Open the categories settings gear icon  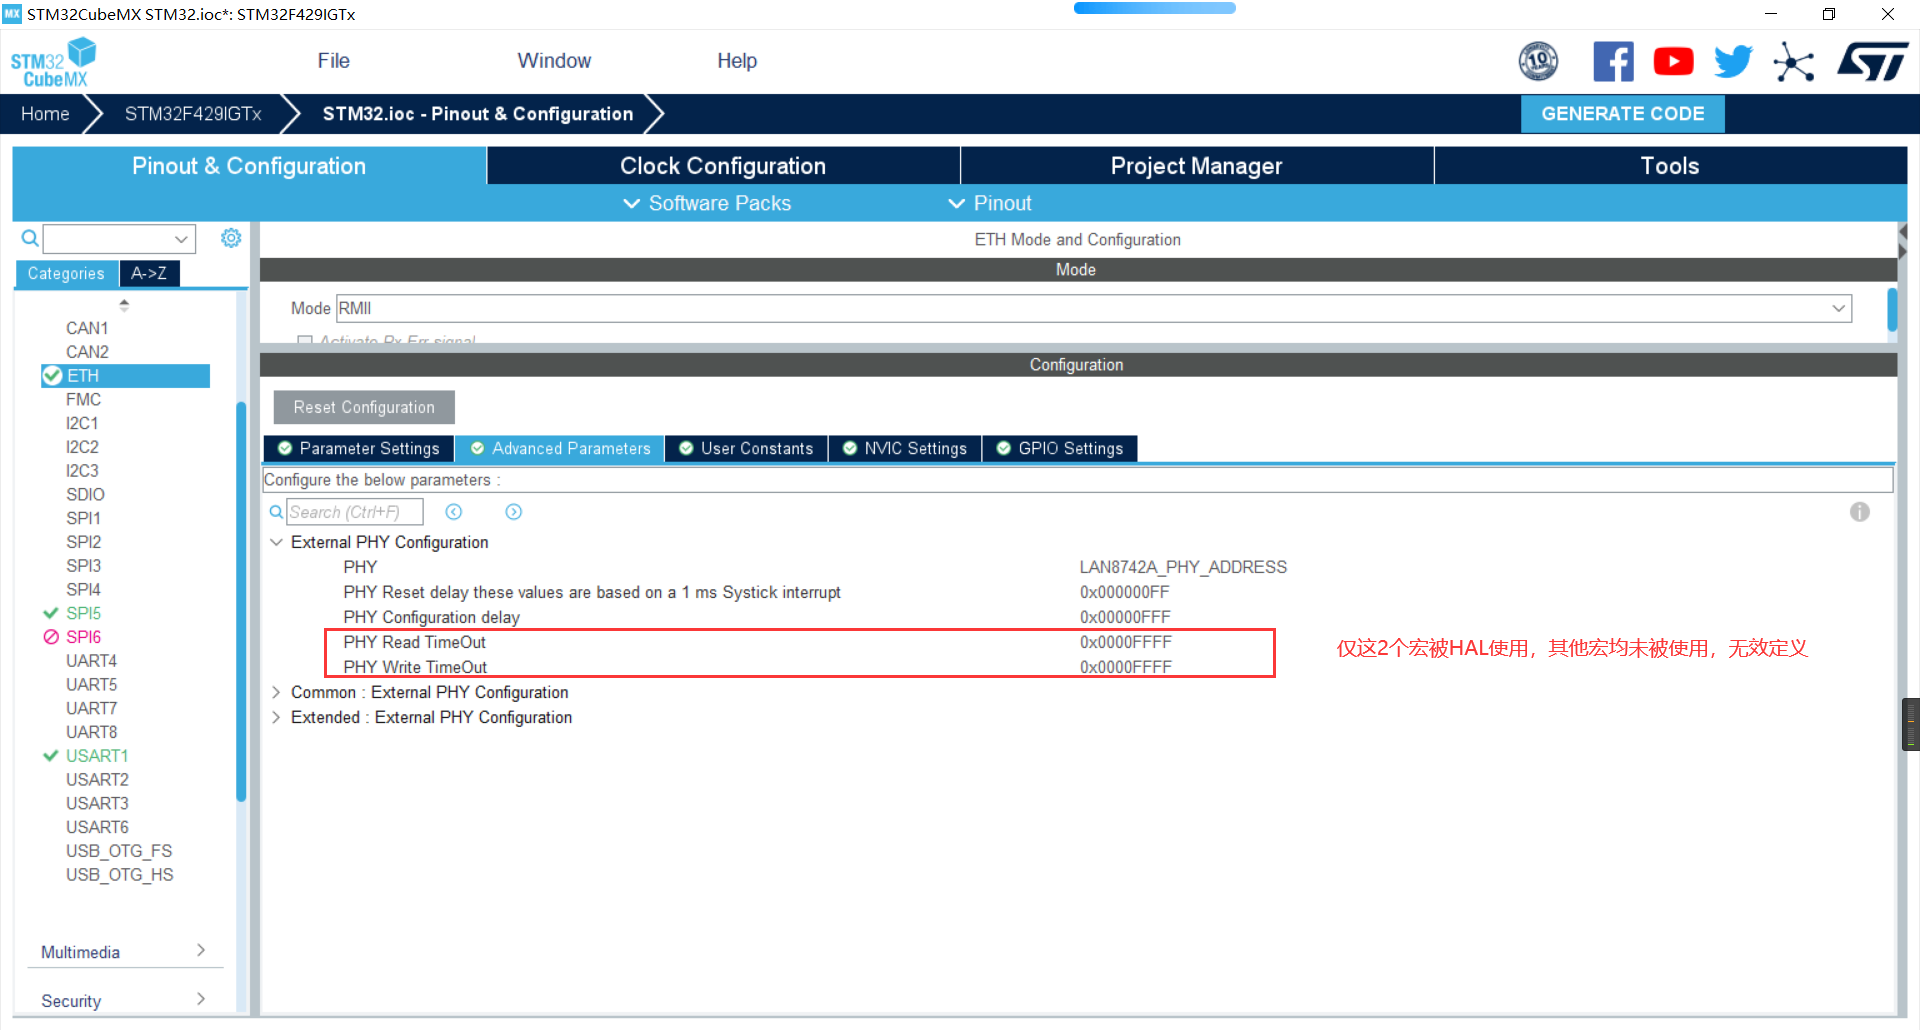pyautogui.click(x=231, y=238)
